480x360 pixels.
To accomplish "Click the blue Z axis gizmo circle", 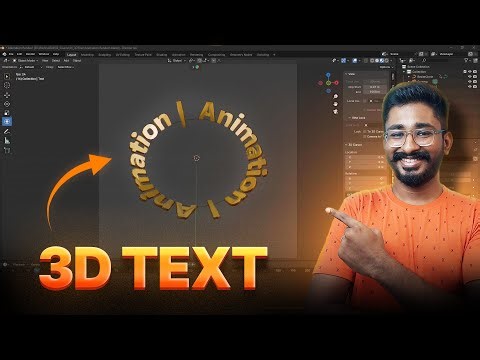I will tap(328, 75).
